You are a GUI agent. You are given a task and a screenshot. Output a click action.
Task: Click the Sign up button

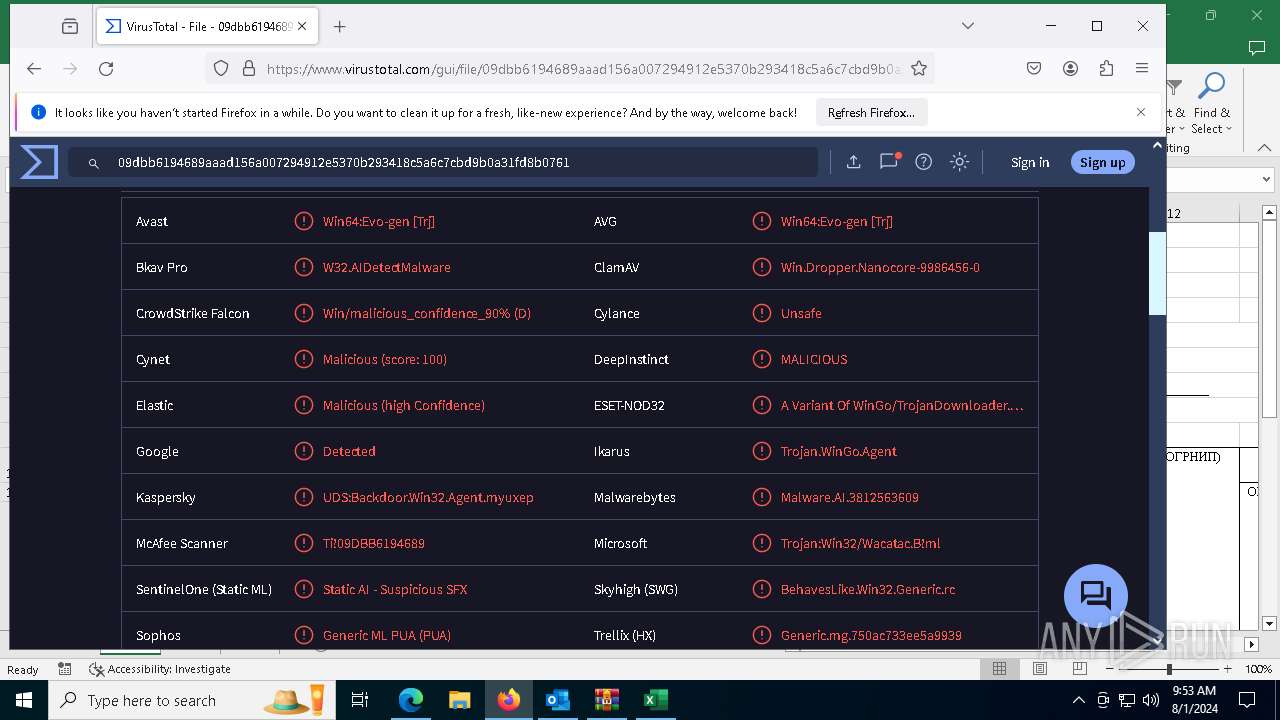(1102, 162)
